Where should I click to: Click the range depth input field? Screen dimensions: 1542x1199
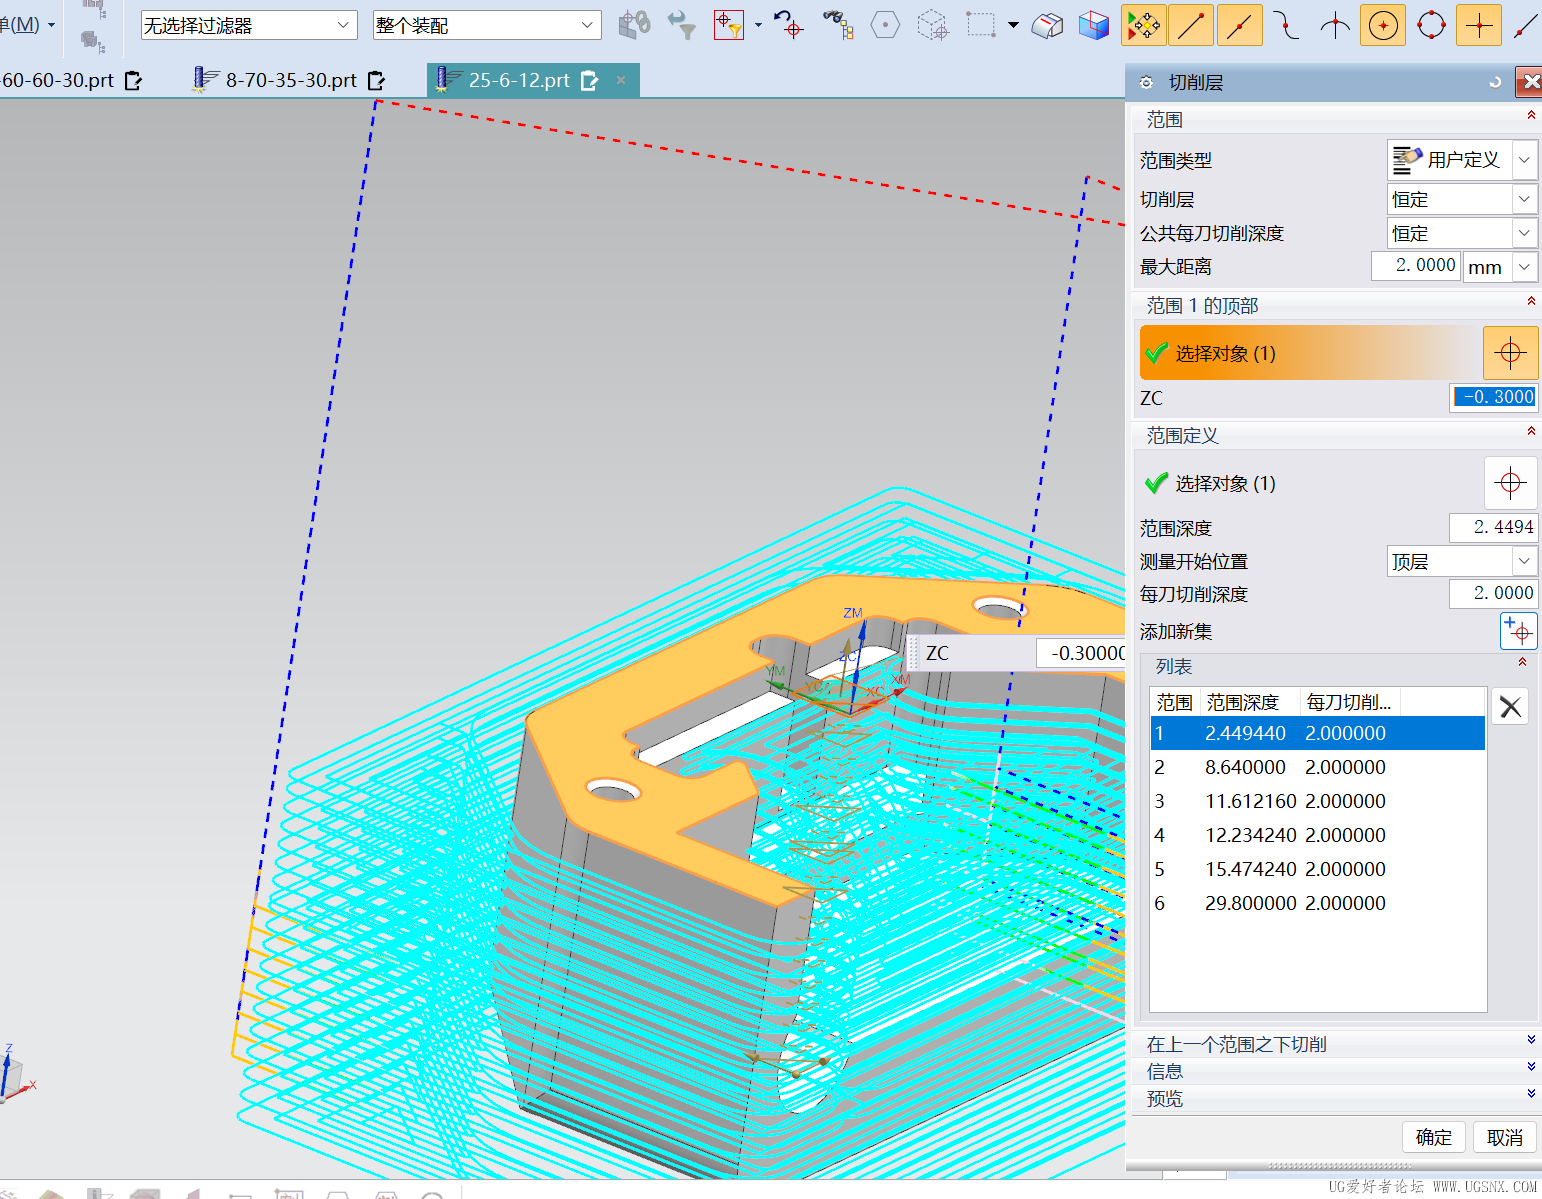[1494, 527]
